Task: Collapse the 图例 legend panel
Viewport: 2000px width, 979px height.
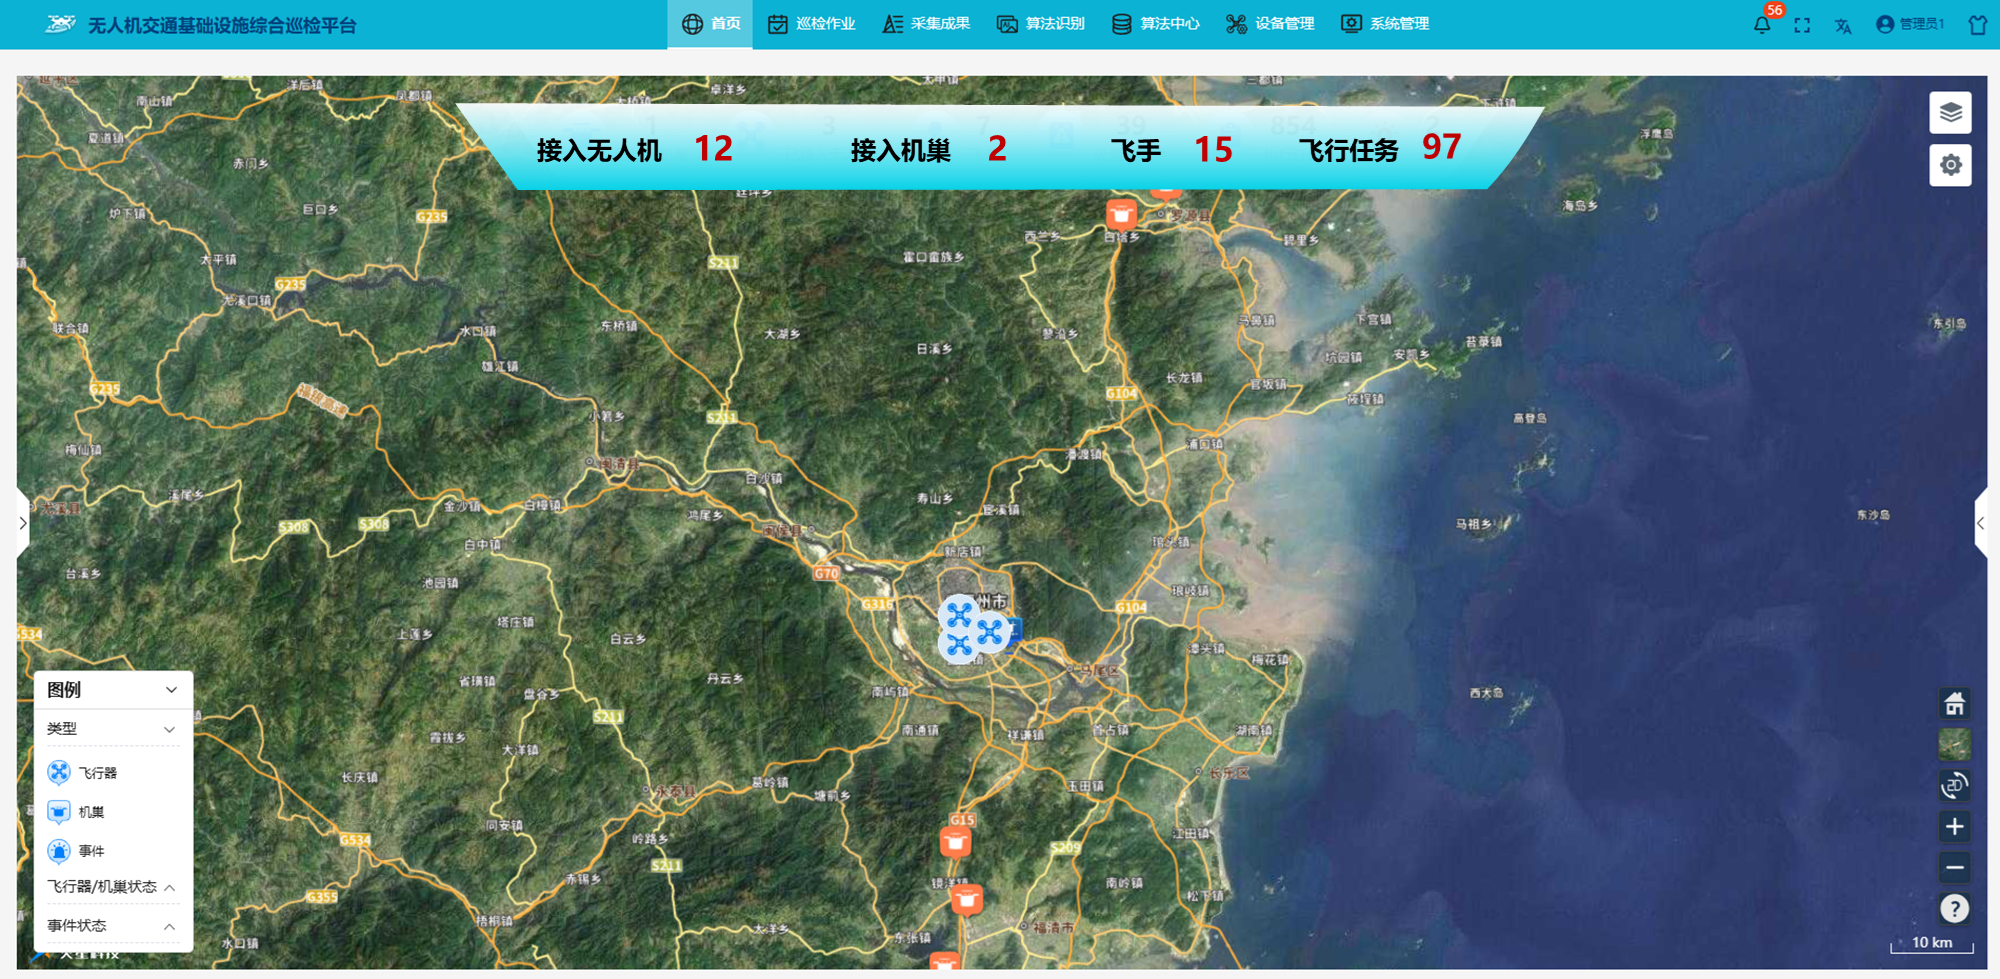Action: tap(171, 690)
